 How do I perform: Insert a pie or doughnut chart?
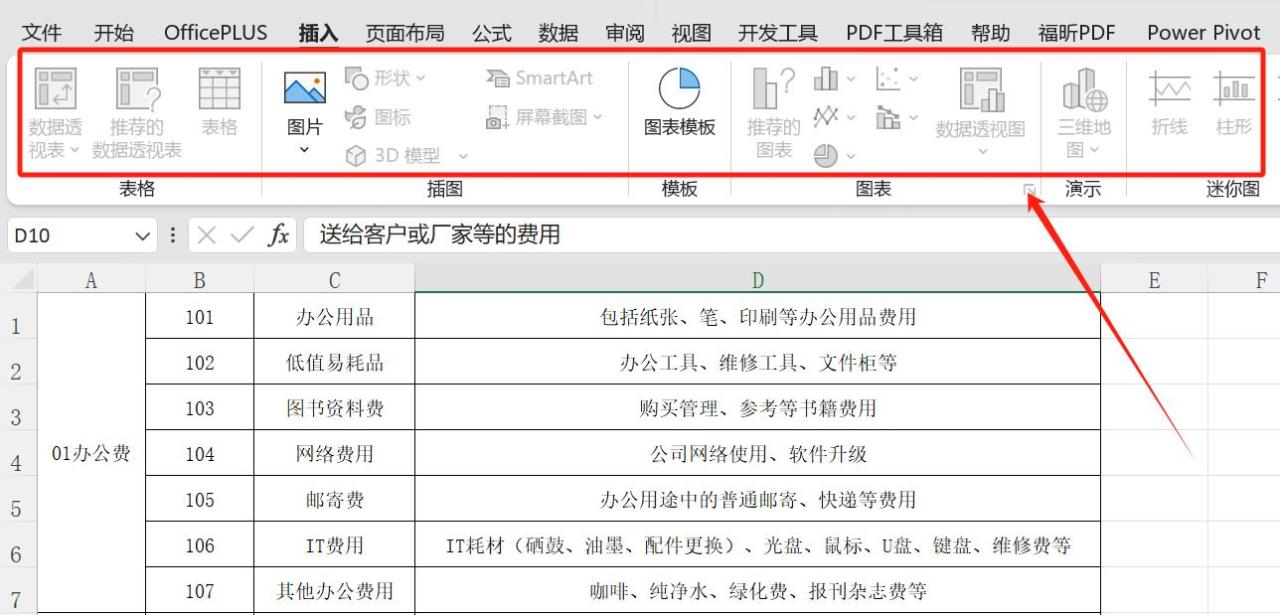pos(826,156)
